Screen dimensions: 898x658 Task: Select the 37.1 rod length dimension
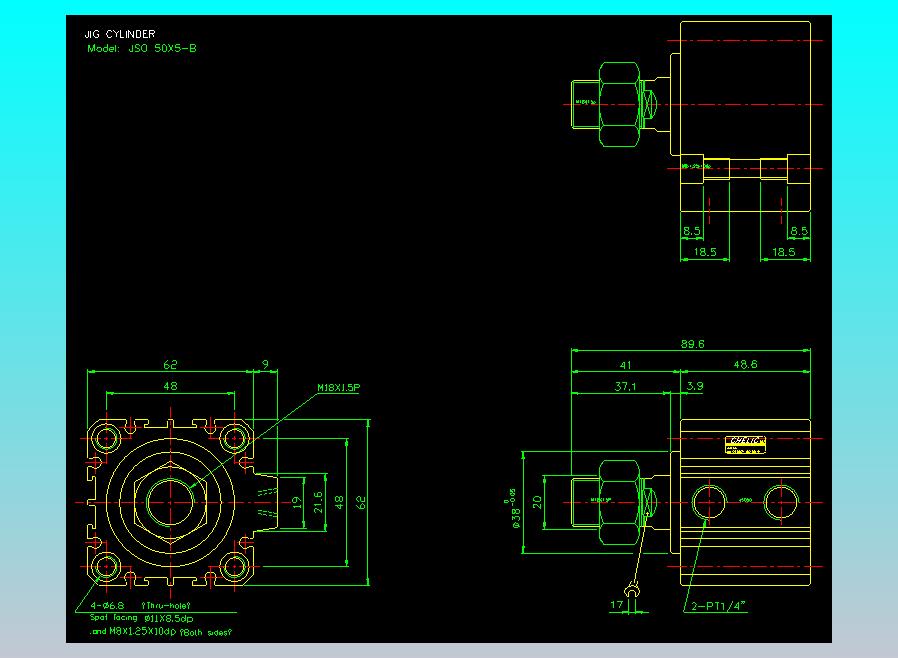(x=625, y=387)
